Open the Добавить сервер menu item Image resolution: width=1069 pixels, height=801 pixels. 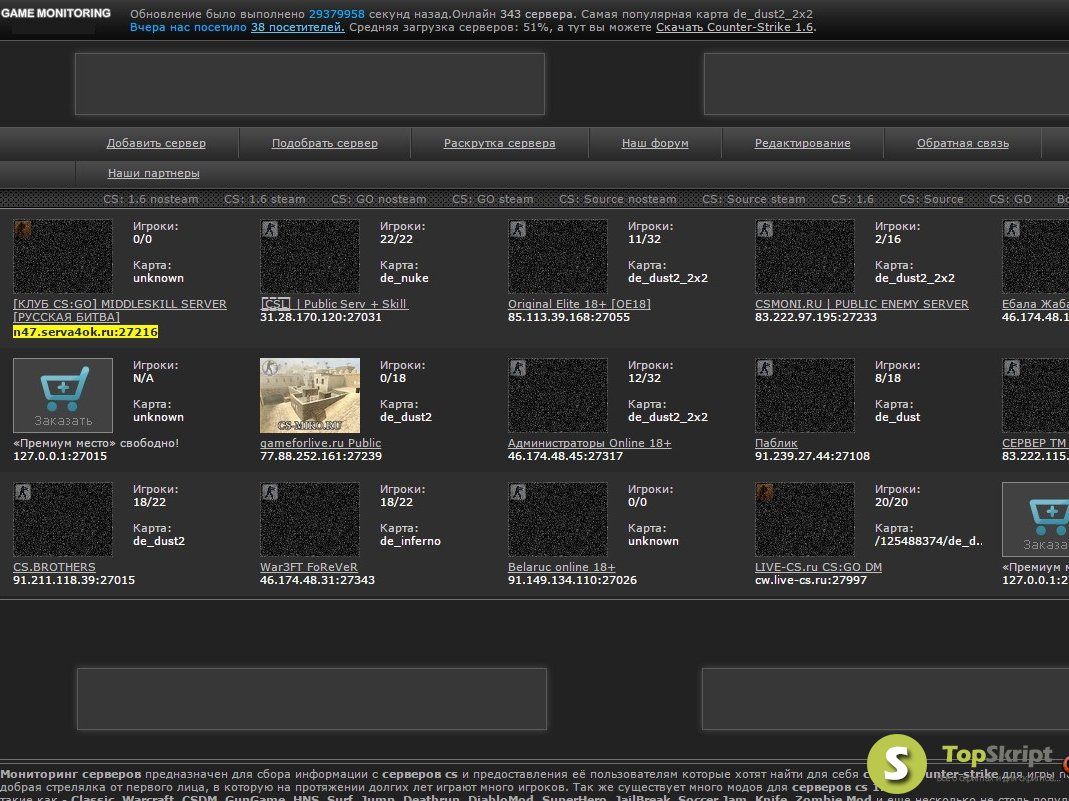tap(156, 143)
